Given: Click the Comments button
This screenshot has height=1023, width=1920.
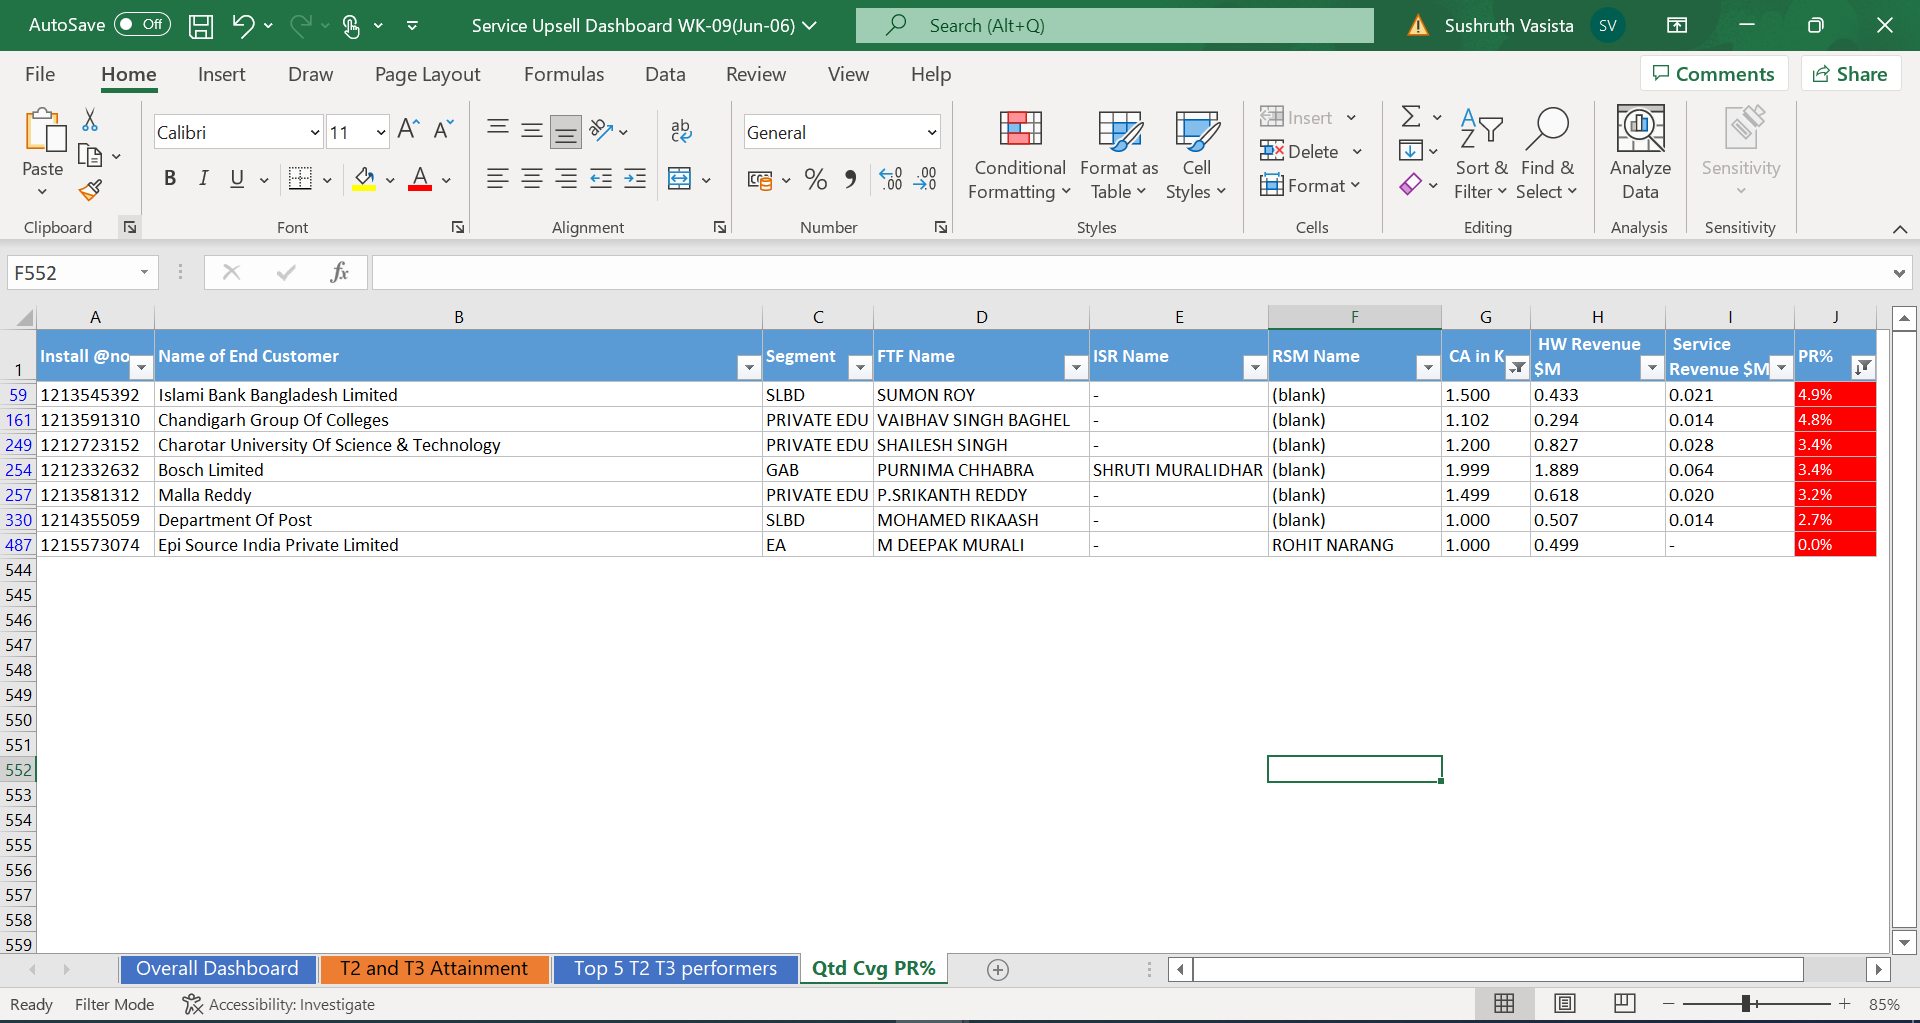Looking at the screenshot, I should coord(1714,74).
